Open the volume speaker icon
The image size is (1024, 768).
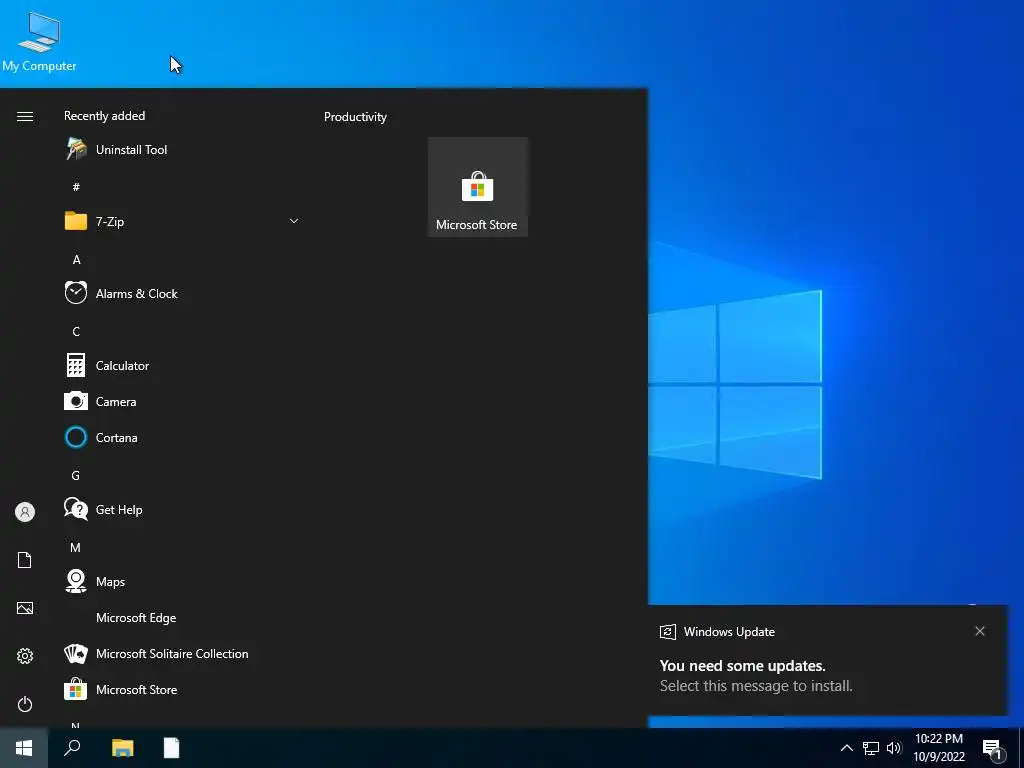895,748
